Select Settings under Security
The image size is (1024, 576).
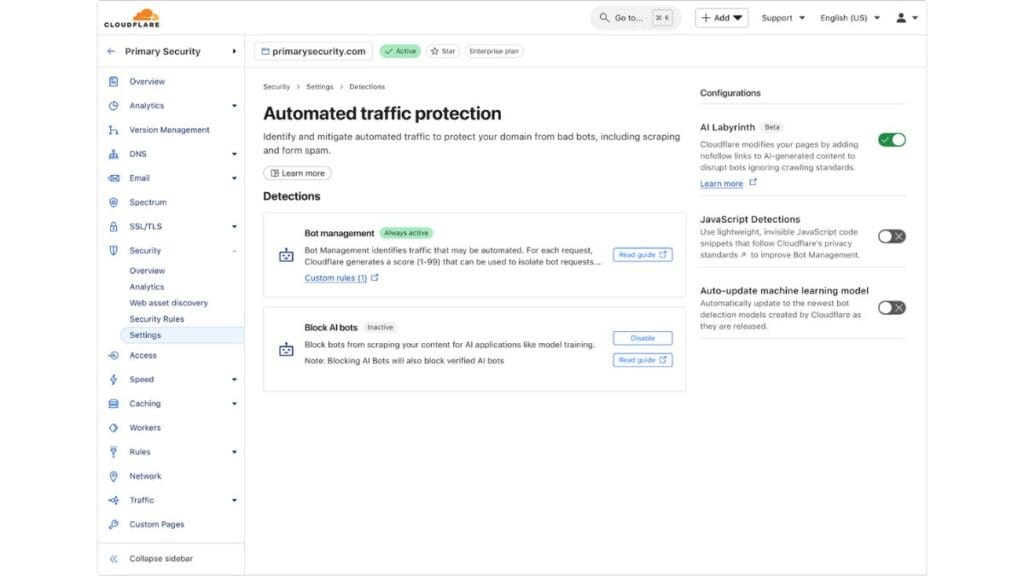(182, 335)
